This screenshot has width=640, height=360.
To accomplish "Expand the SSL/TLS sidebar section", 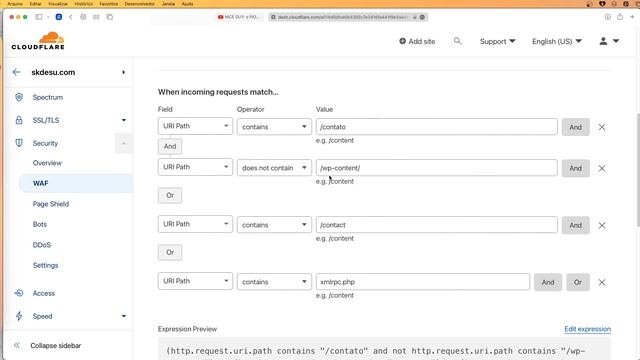I will [x=124, y=120].
